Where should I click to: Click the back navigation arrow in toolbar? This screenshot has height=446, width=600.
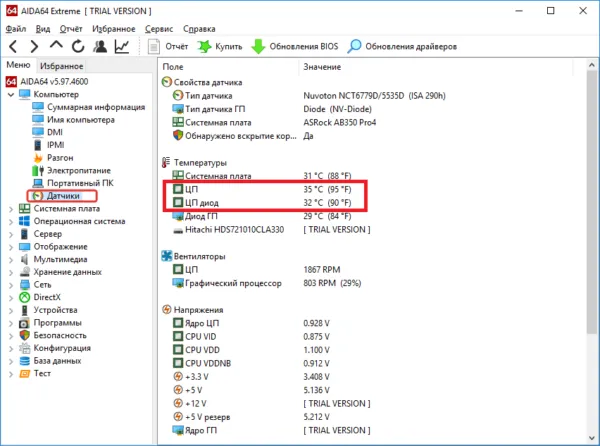[x=13, y=47]
